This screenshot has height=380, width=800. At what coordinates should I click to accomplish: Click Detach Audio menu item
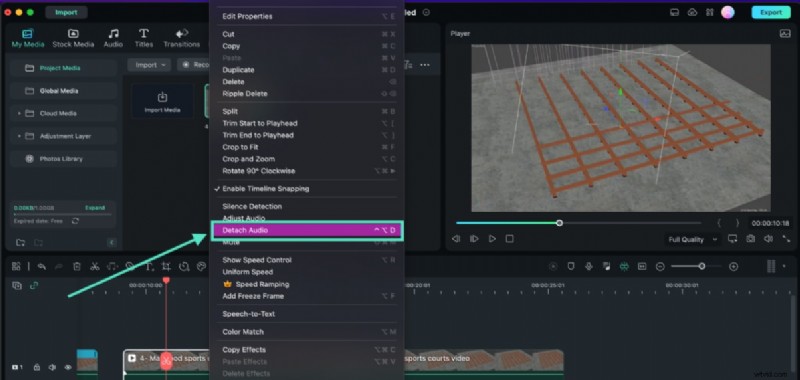(307, 231)
